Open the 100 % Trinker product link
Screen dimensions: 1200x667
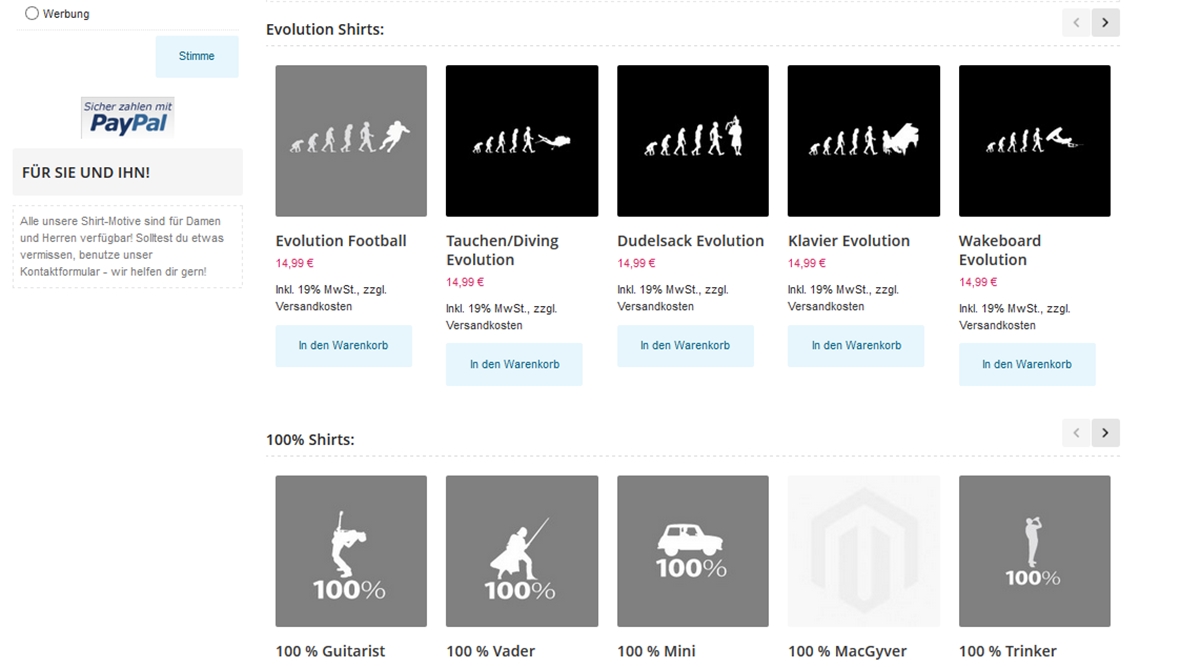(x=1007, y=652)
